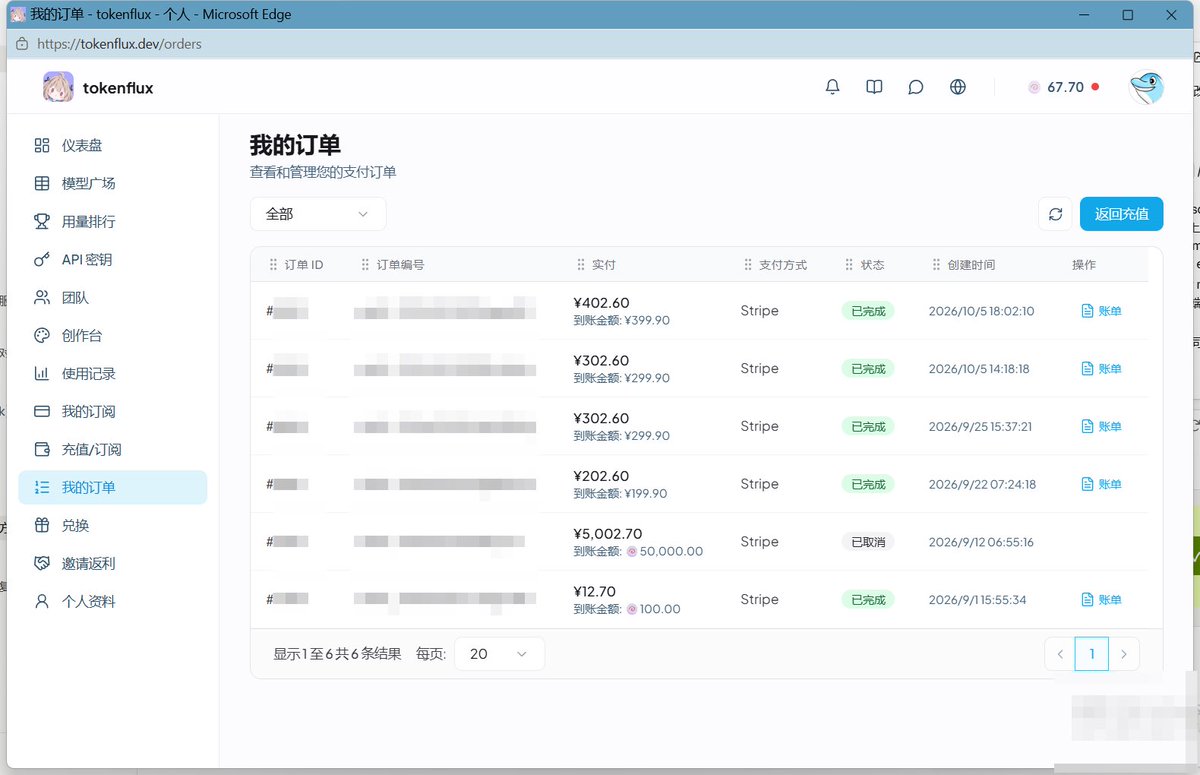Open 账单 for the ¥12.70 order

[x=1101, y=600]
